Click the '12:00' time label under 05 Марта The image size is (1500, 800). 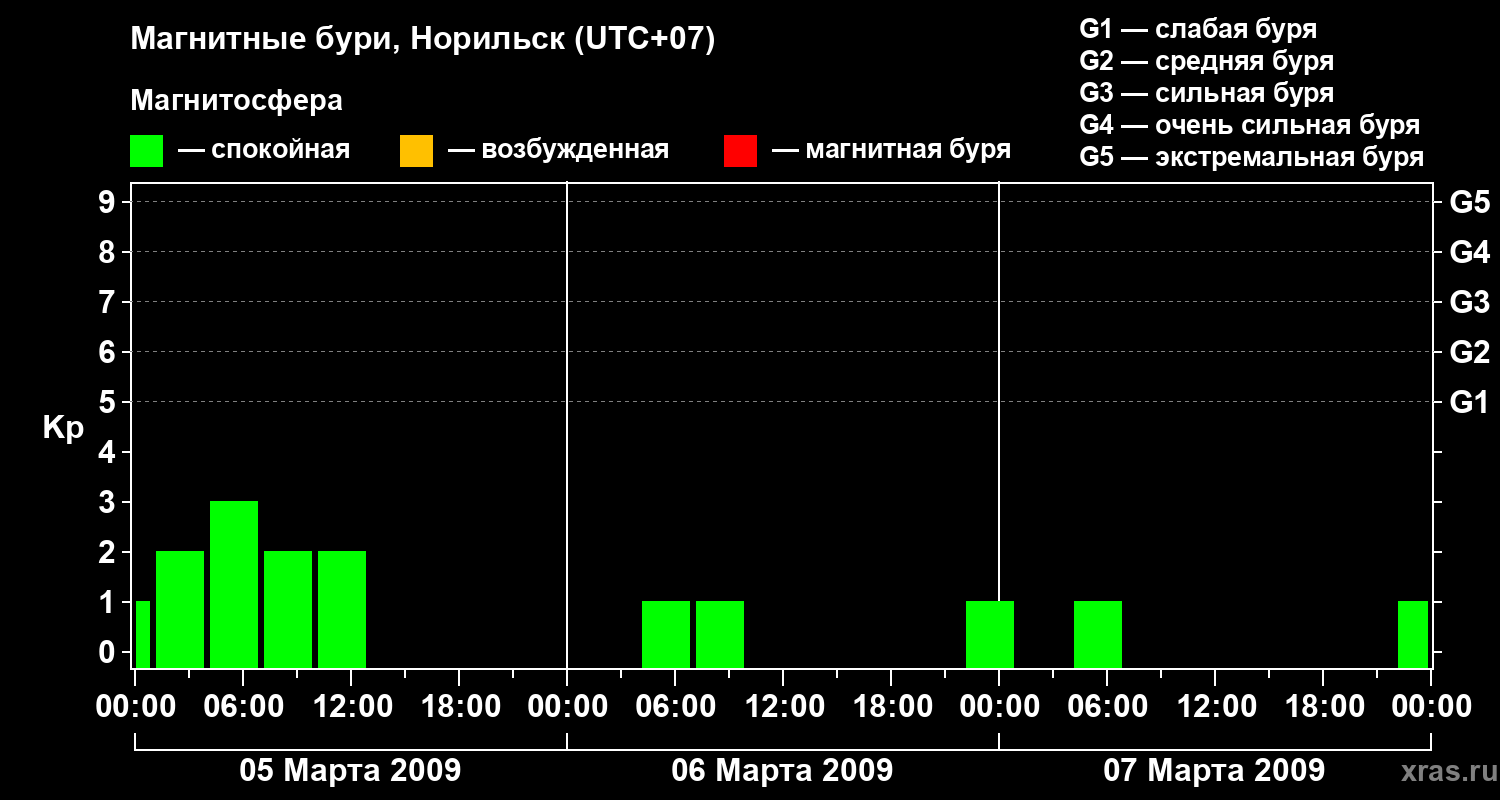(351, 706)
